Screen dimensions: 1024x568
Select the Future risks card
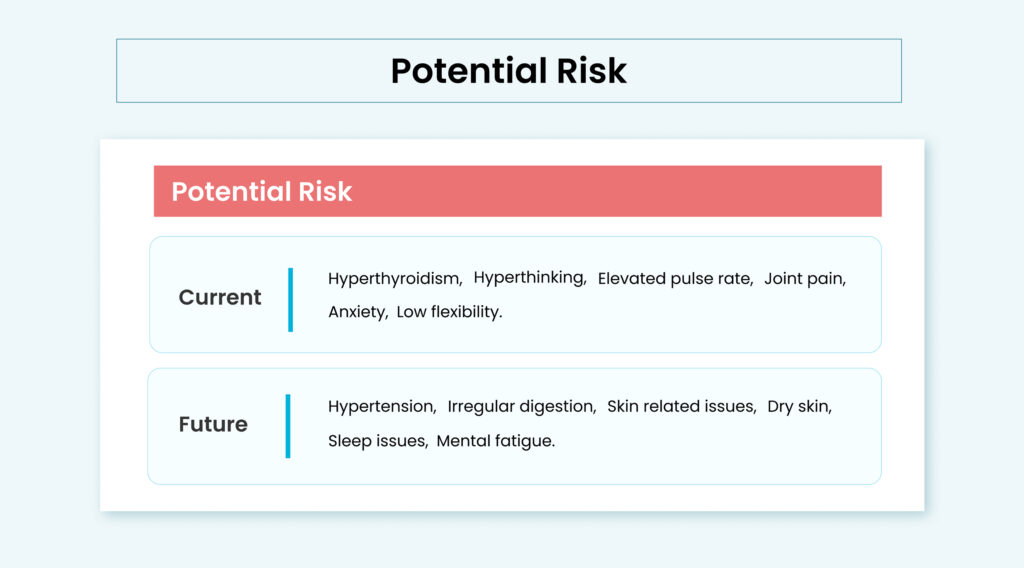coord(515,426)
